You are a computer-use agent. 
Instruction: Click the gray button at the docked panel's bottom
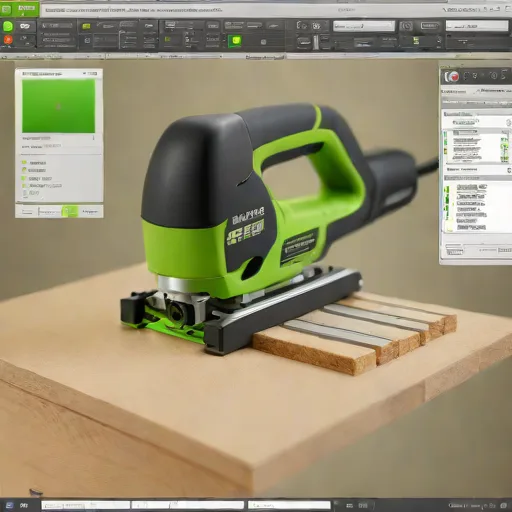click(x=454, y=252)
